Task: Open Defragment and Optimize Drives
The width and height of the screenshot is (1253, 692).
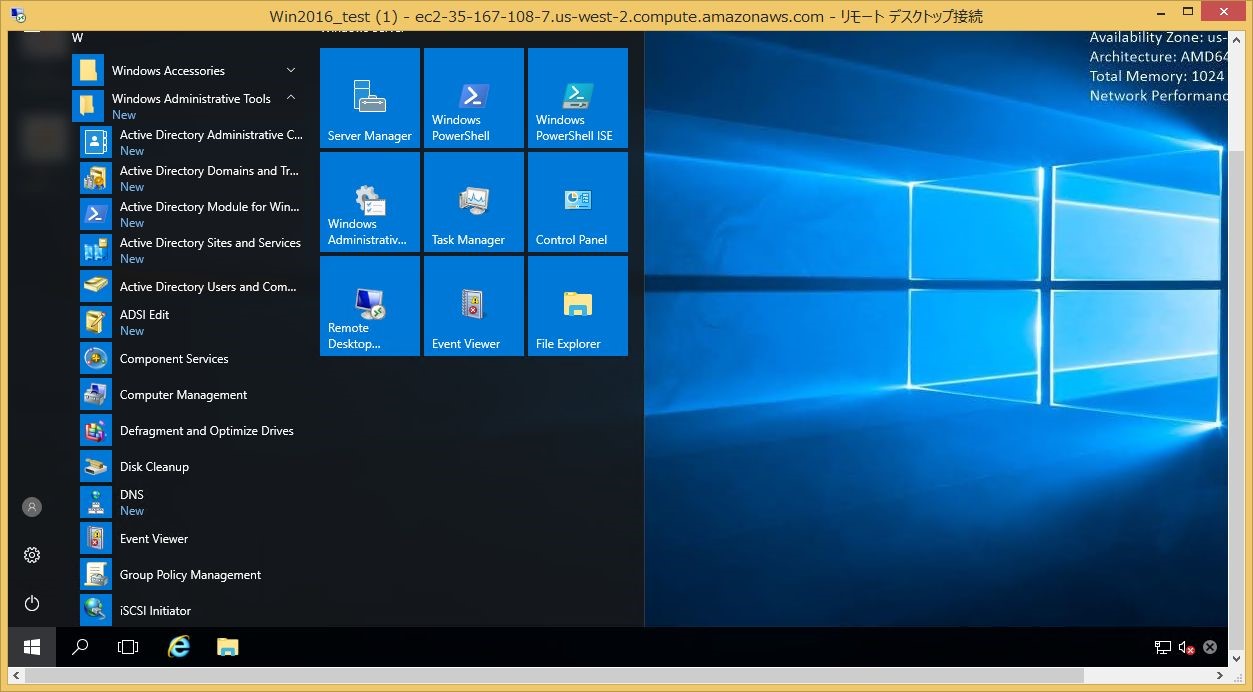Action: pyautogui.click(x=192, y=430)
